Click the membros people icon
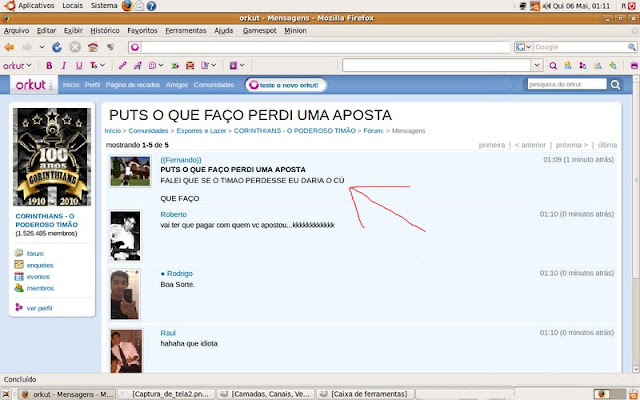 (19, 288)
